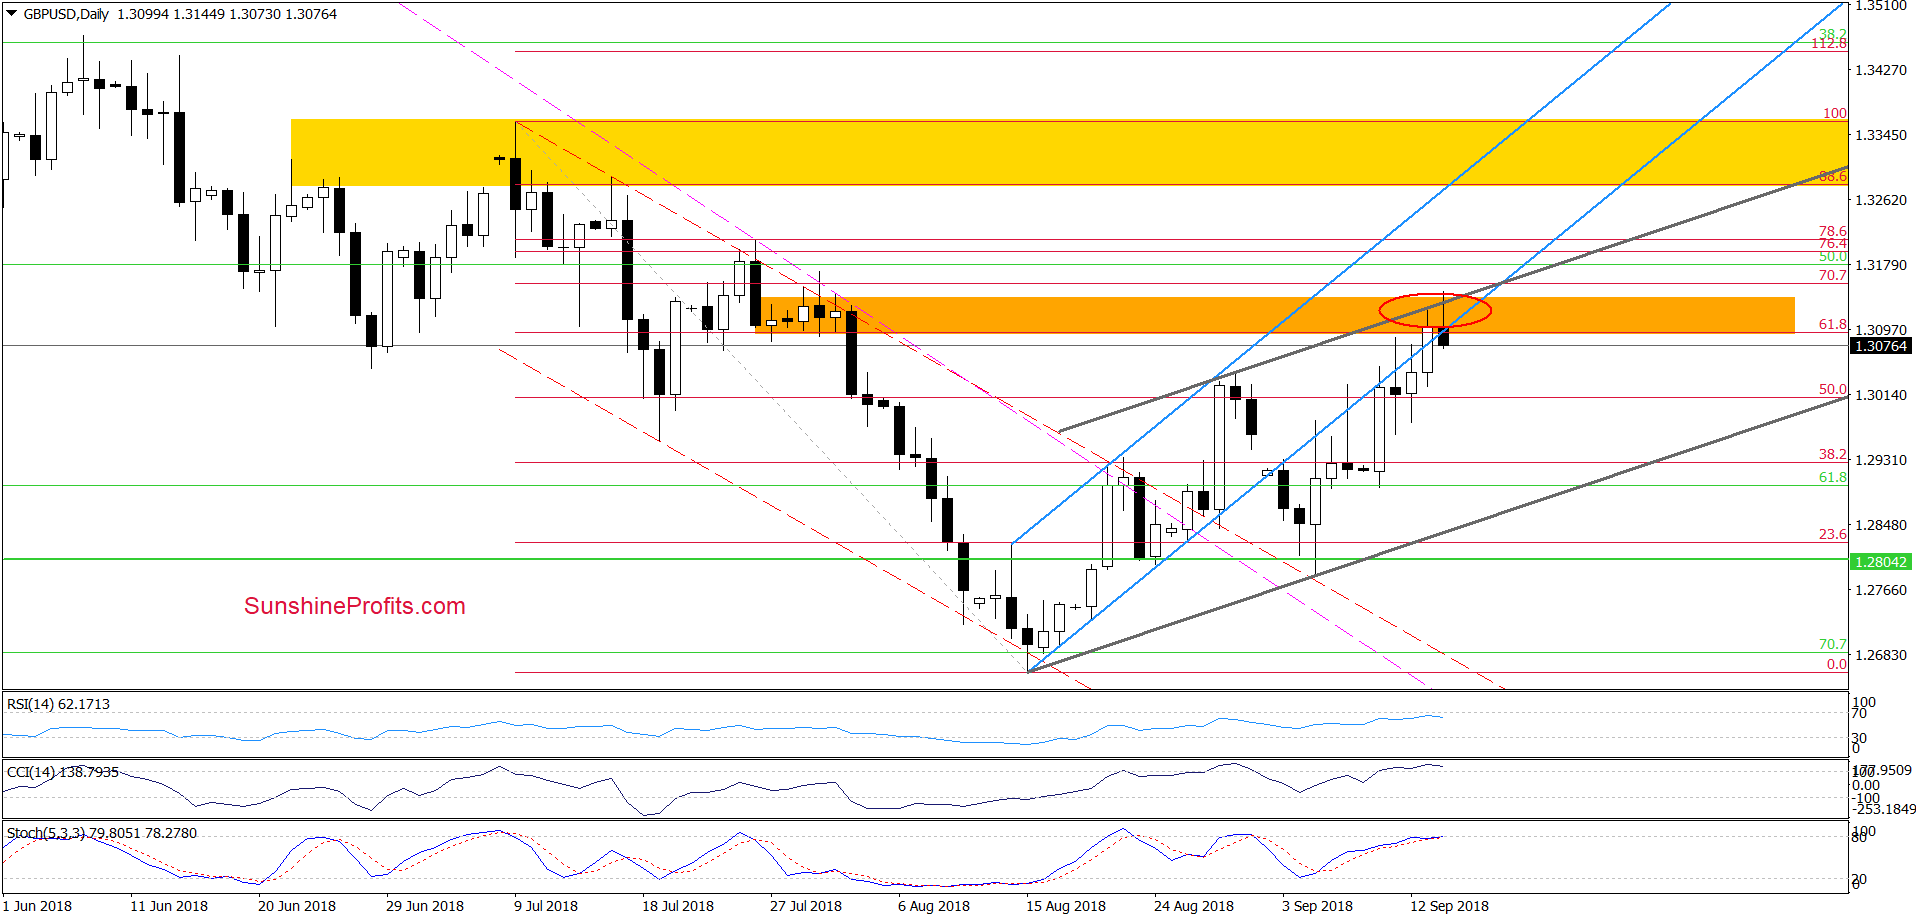The width and height of the screenshot is (1916, 920).
Task: Click the 1.30140 price axis label
Action: pyautogui.click(x=1881, y=395)
